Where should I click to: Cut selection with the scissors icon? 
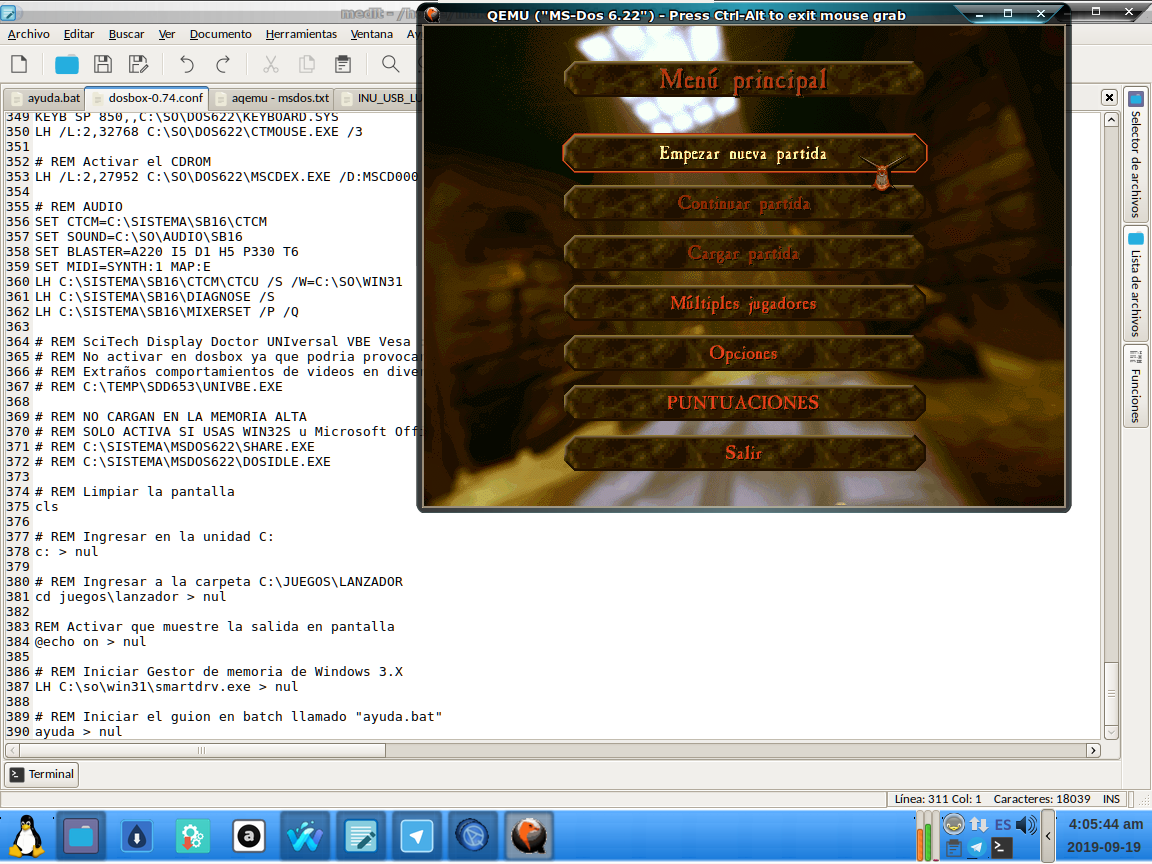point(271,65)
